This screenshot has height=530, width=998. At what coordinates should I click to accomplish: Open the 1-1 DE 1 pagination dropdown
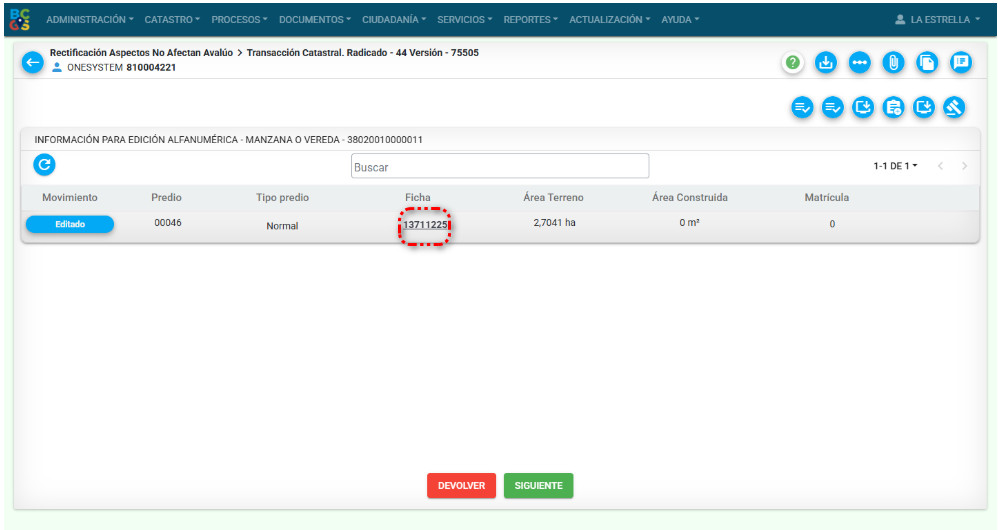896,166
